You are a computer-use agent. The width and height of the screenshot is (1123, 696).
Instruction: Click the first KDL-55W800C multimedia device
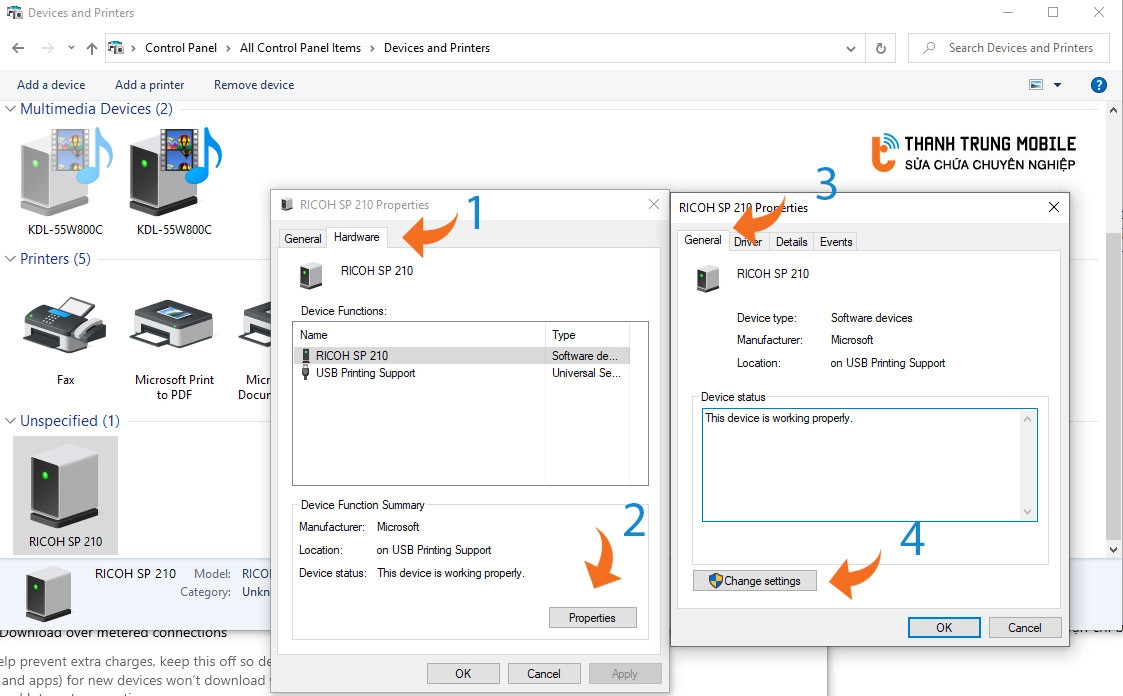[65, 175]
